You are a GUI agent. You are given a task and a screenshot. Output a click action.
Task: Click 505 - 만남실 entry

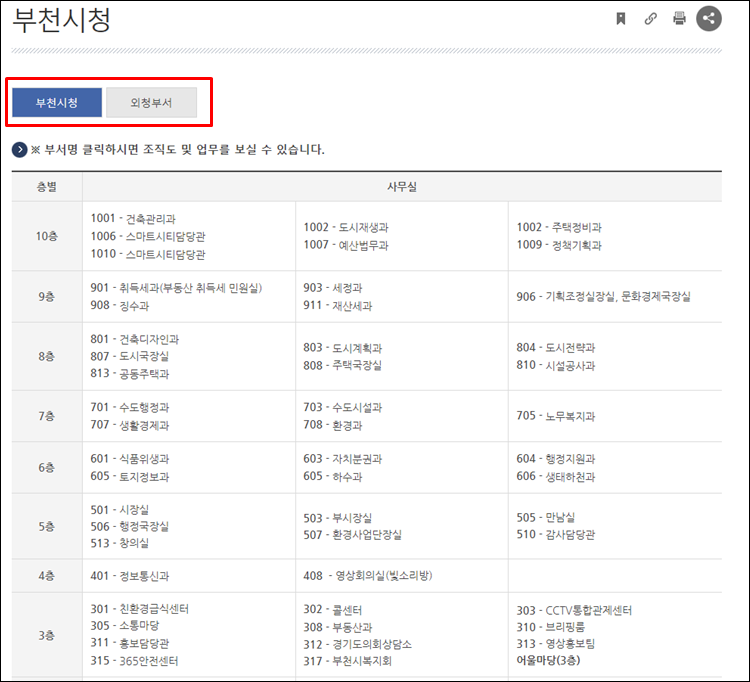click(x=545, y=518)
